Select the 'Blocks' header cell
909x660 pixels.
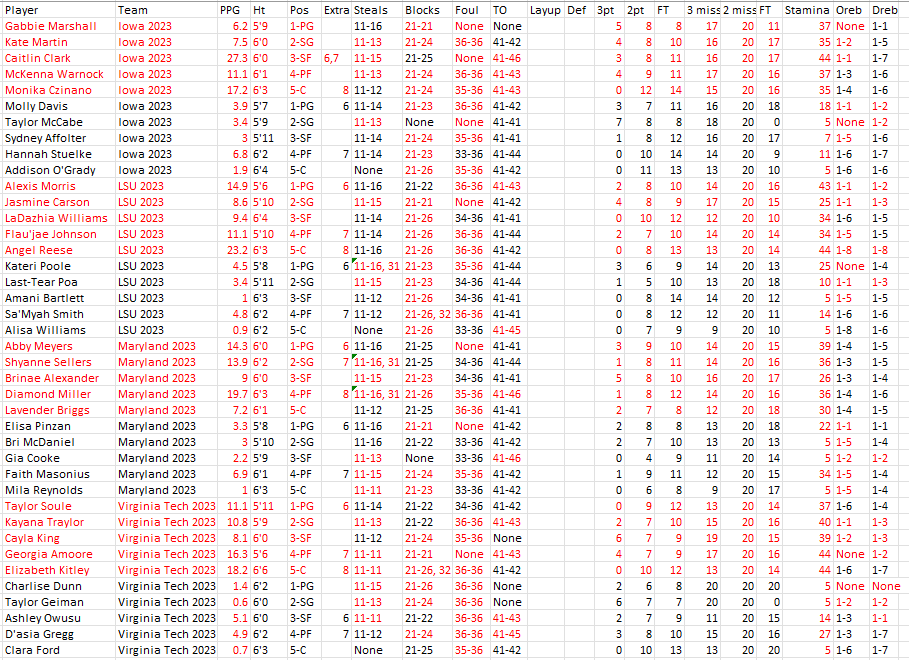click(427, 10)
